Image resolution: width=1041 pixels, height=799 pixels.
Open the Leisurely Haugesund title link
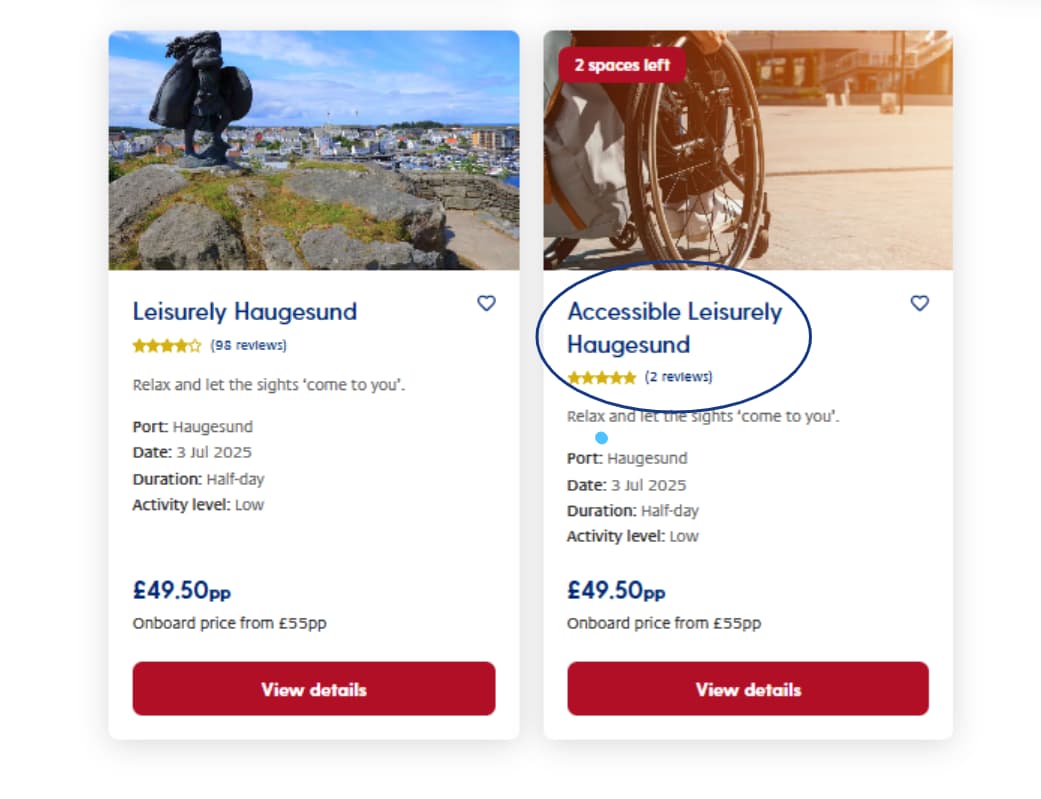coord(245,311)
